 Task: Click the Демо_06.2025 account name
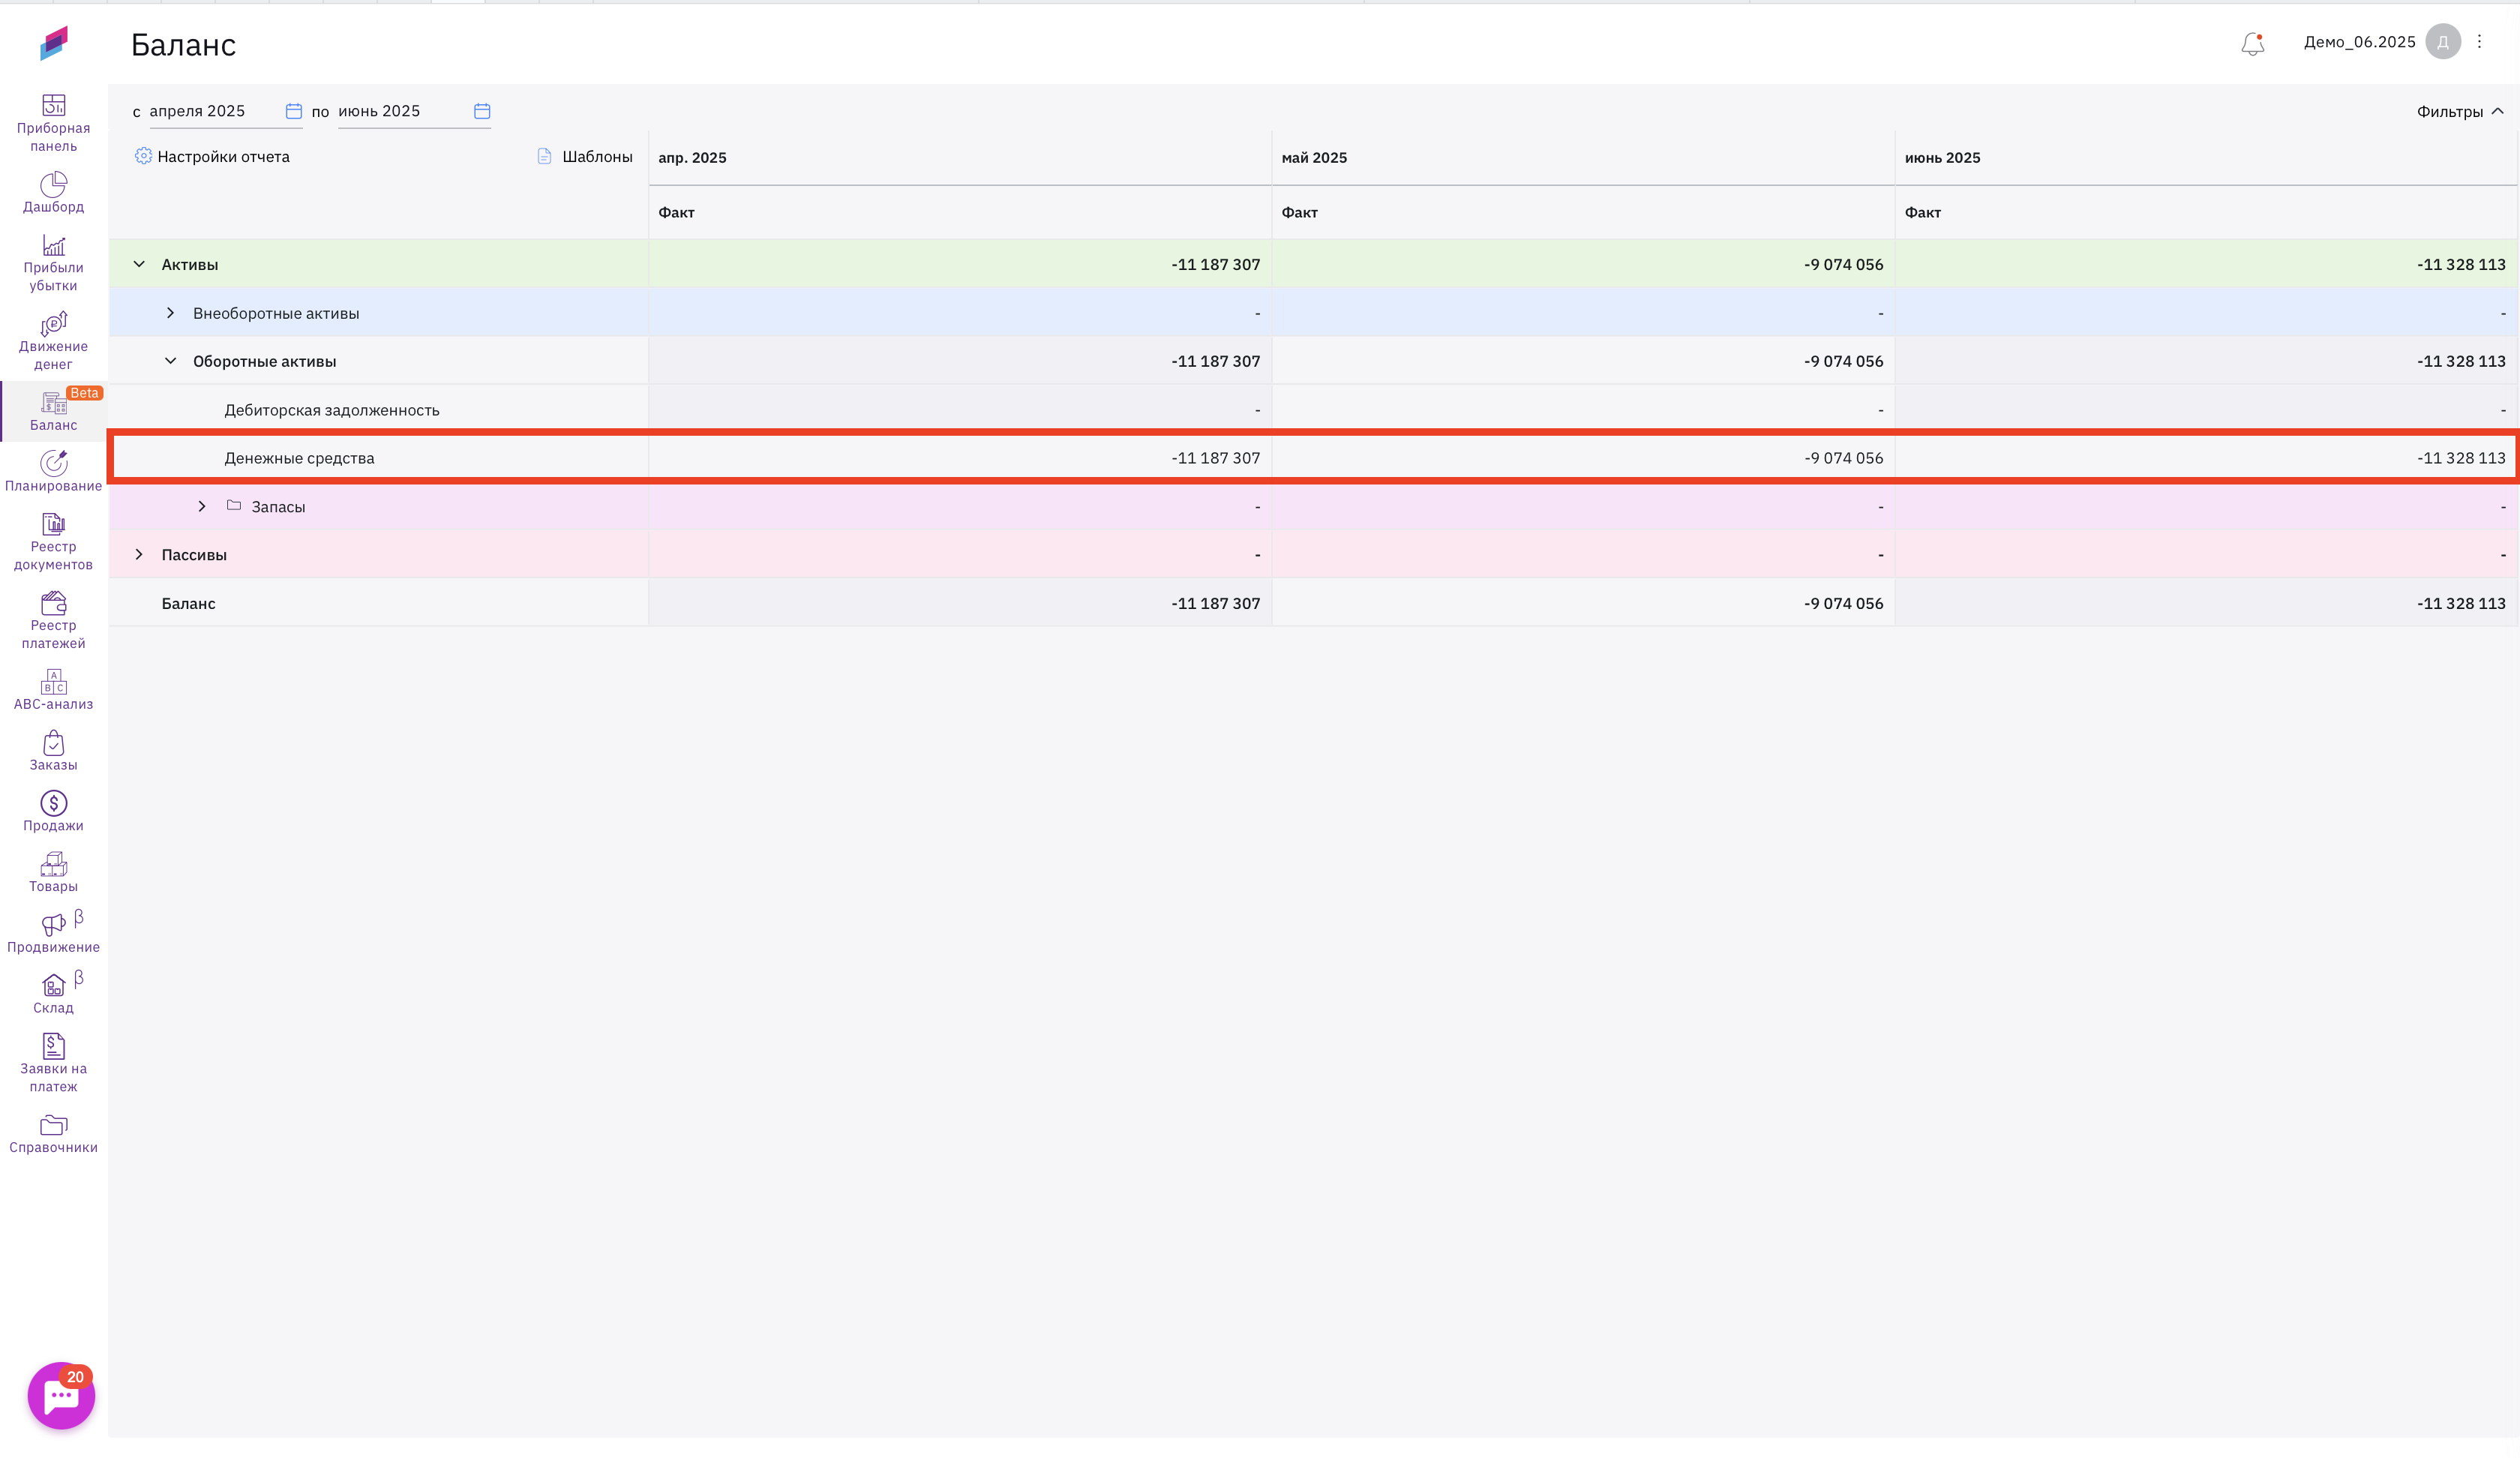[x=2359, y=42]
